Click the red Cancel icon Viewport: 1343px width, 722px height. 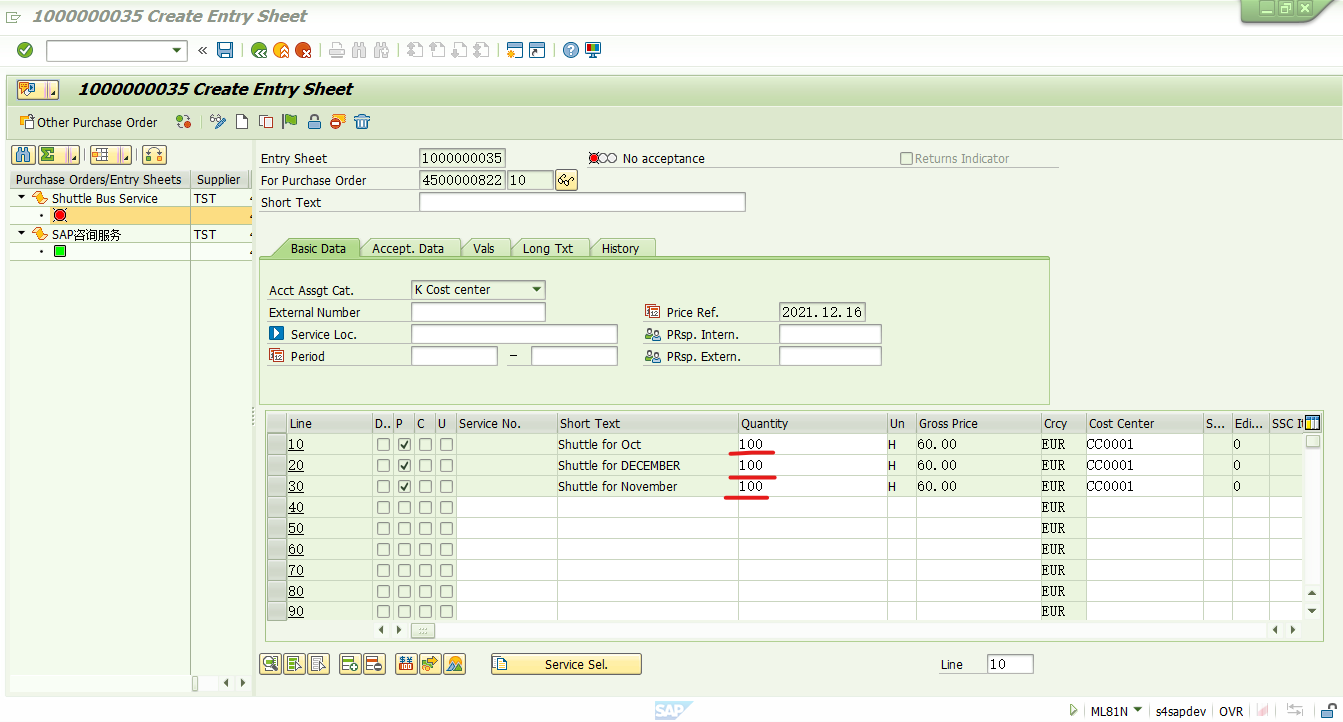[x=303, y=50]
